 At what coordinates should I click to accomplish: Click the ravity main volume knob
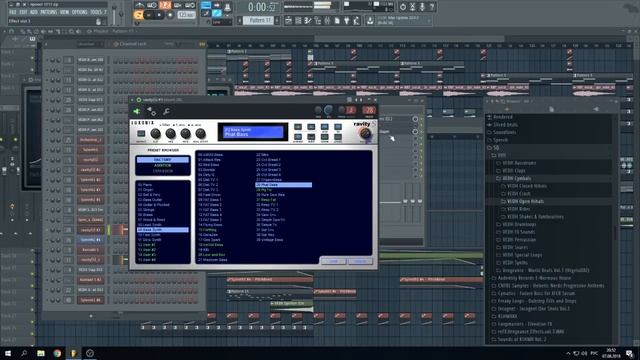[x=365, y=133]
